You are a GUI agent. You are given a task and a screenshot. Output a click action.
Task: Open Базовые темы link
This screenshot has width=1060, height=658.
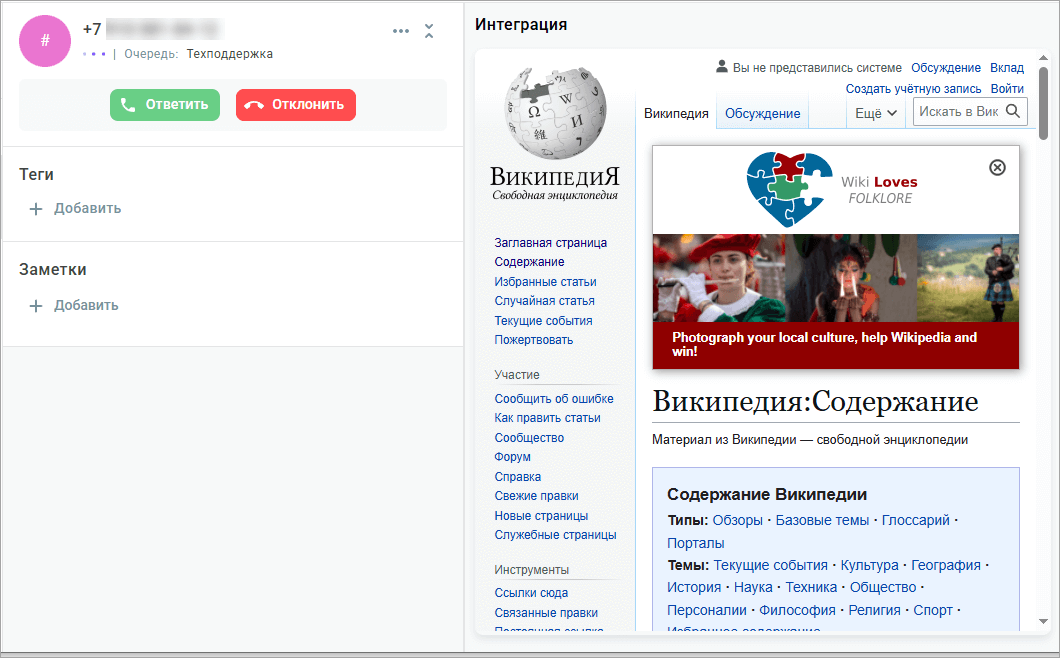point(822,520)
